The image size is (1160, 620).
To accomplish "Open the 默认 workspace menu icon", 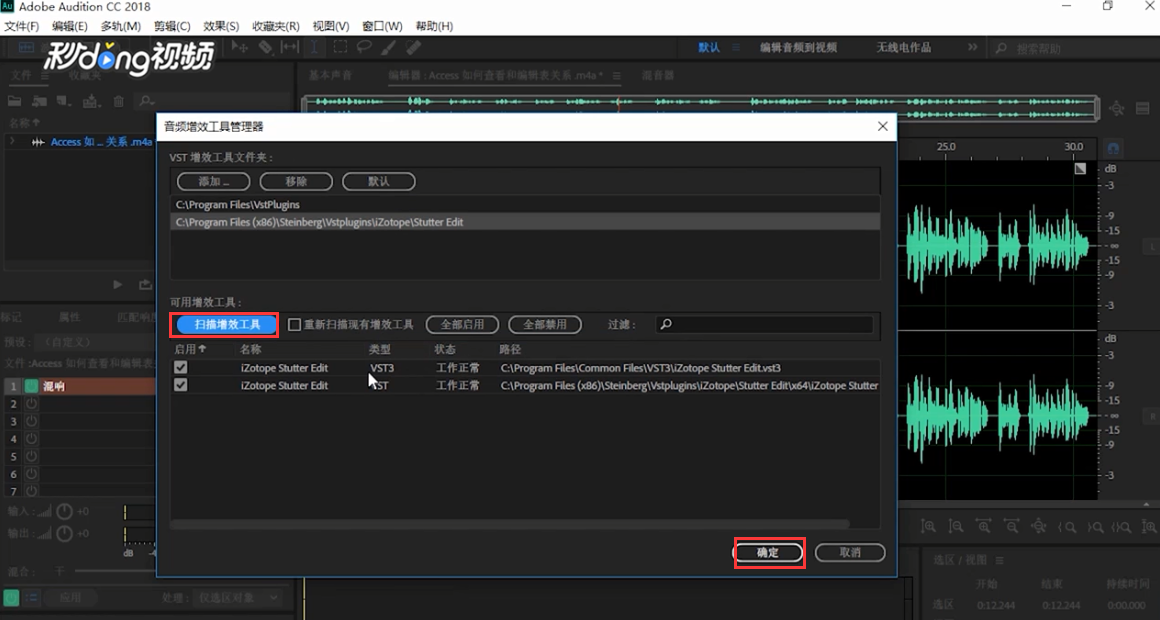I will click(735, 47).
